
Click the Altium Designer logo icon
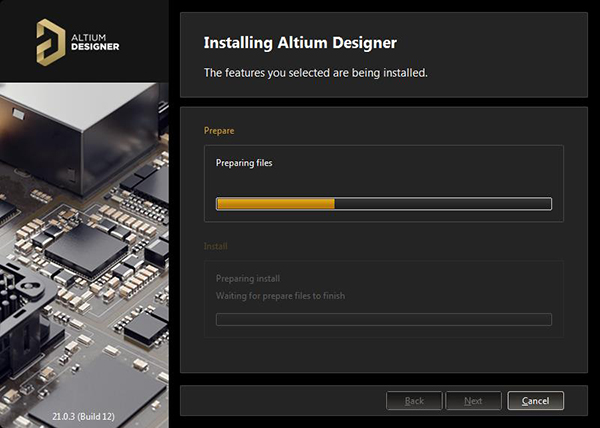[x=51, y=42]
